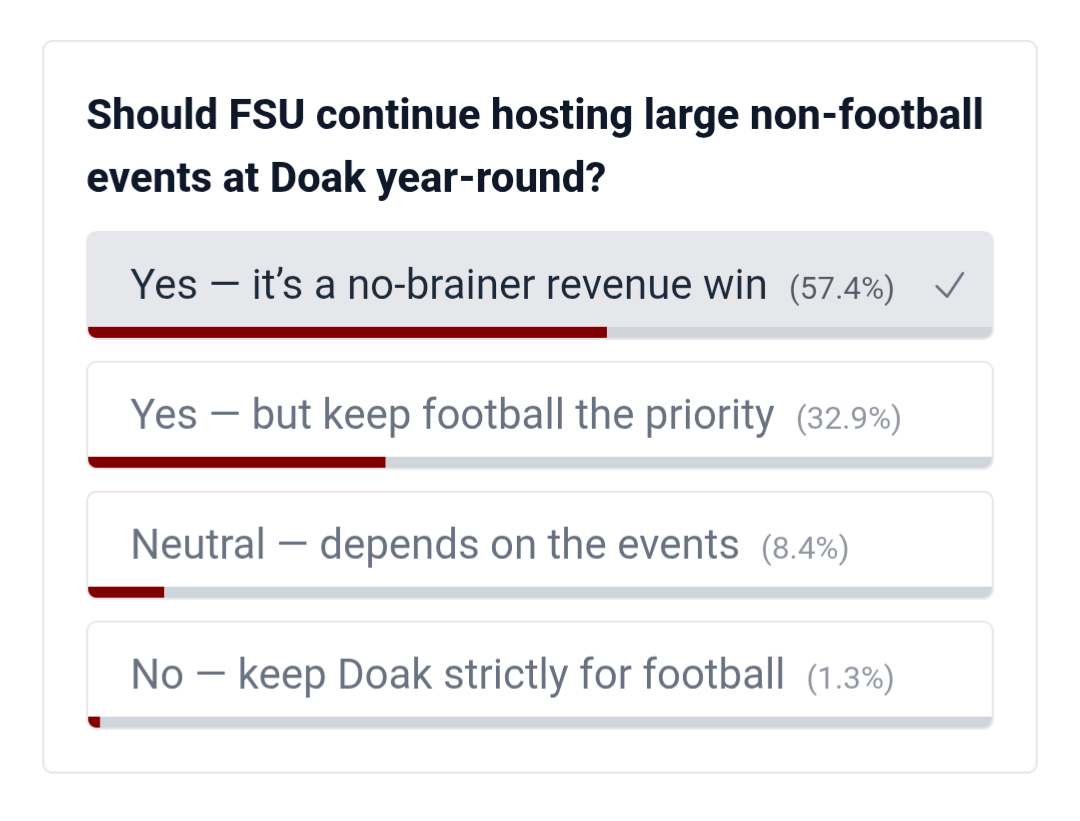Click the tiny red bar under the No option

(x=94, y=722)
